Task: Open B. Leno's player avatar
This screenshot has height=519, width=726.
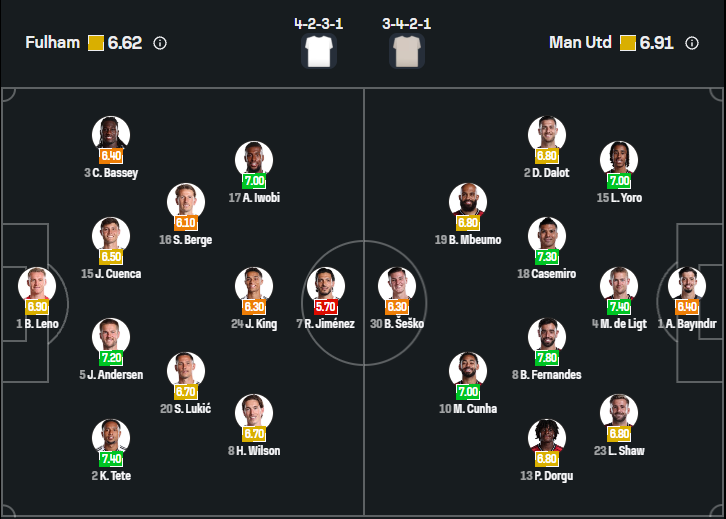Action: click(37, 286)
